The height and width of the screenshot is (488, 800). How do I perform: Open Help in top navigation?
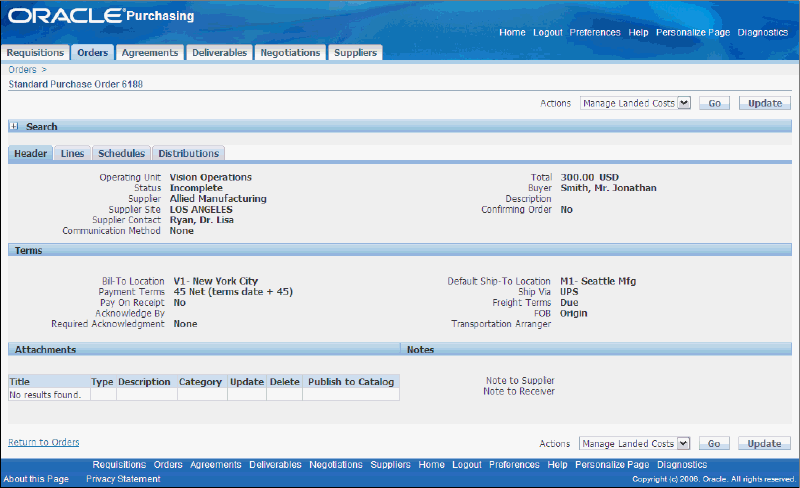(638, 32)
